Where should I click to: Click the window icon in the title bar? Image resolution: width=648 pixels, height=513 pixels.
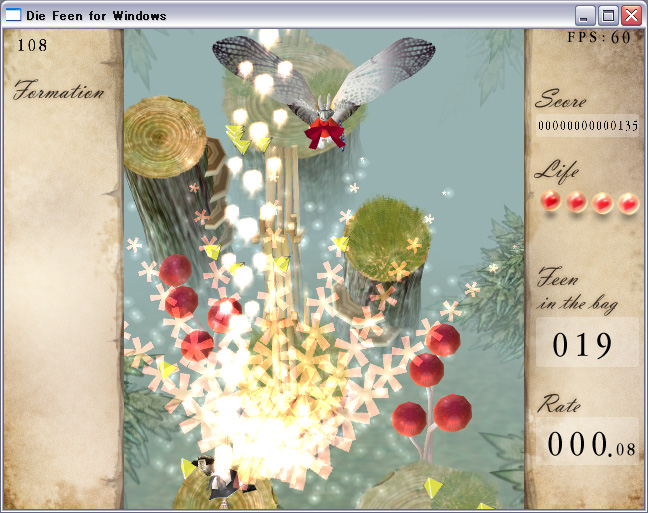(13, 15)
